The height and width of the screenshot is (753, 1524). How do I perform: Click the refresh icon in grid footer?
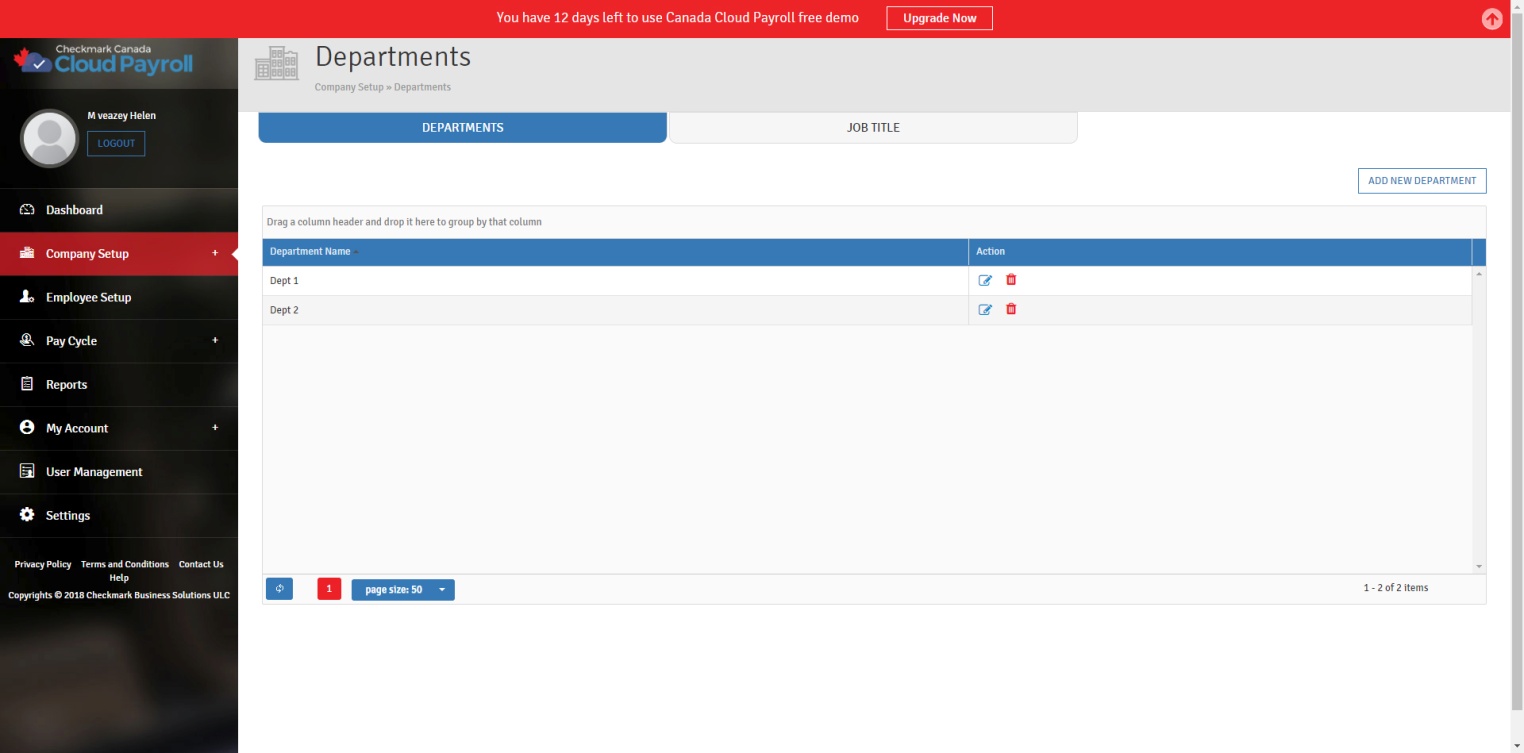[x=279, y=589]
